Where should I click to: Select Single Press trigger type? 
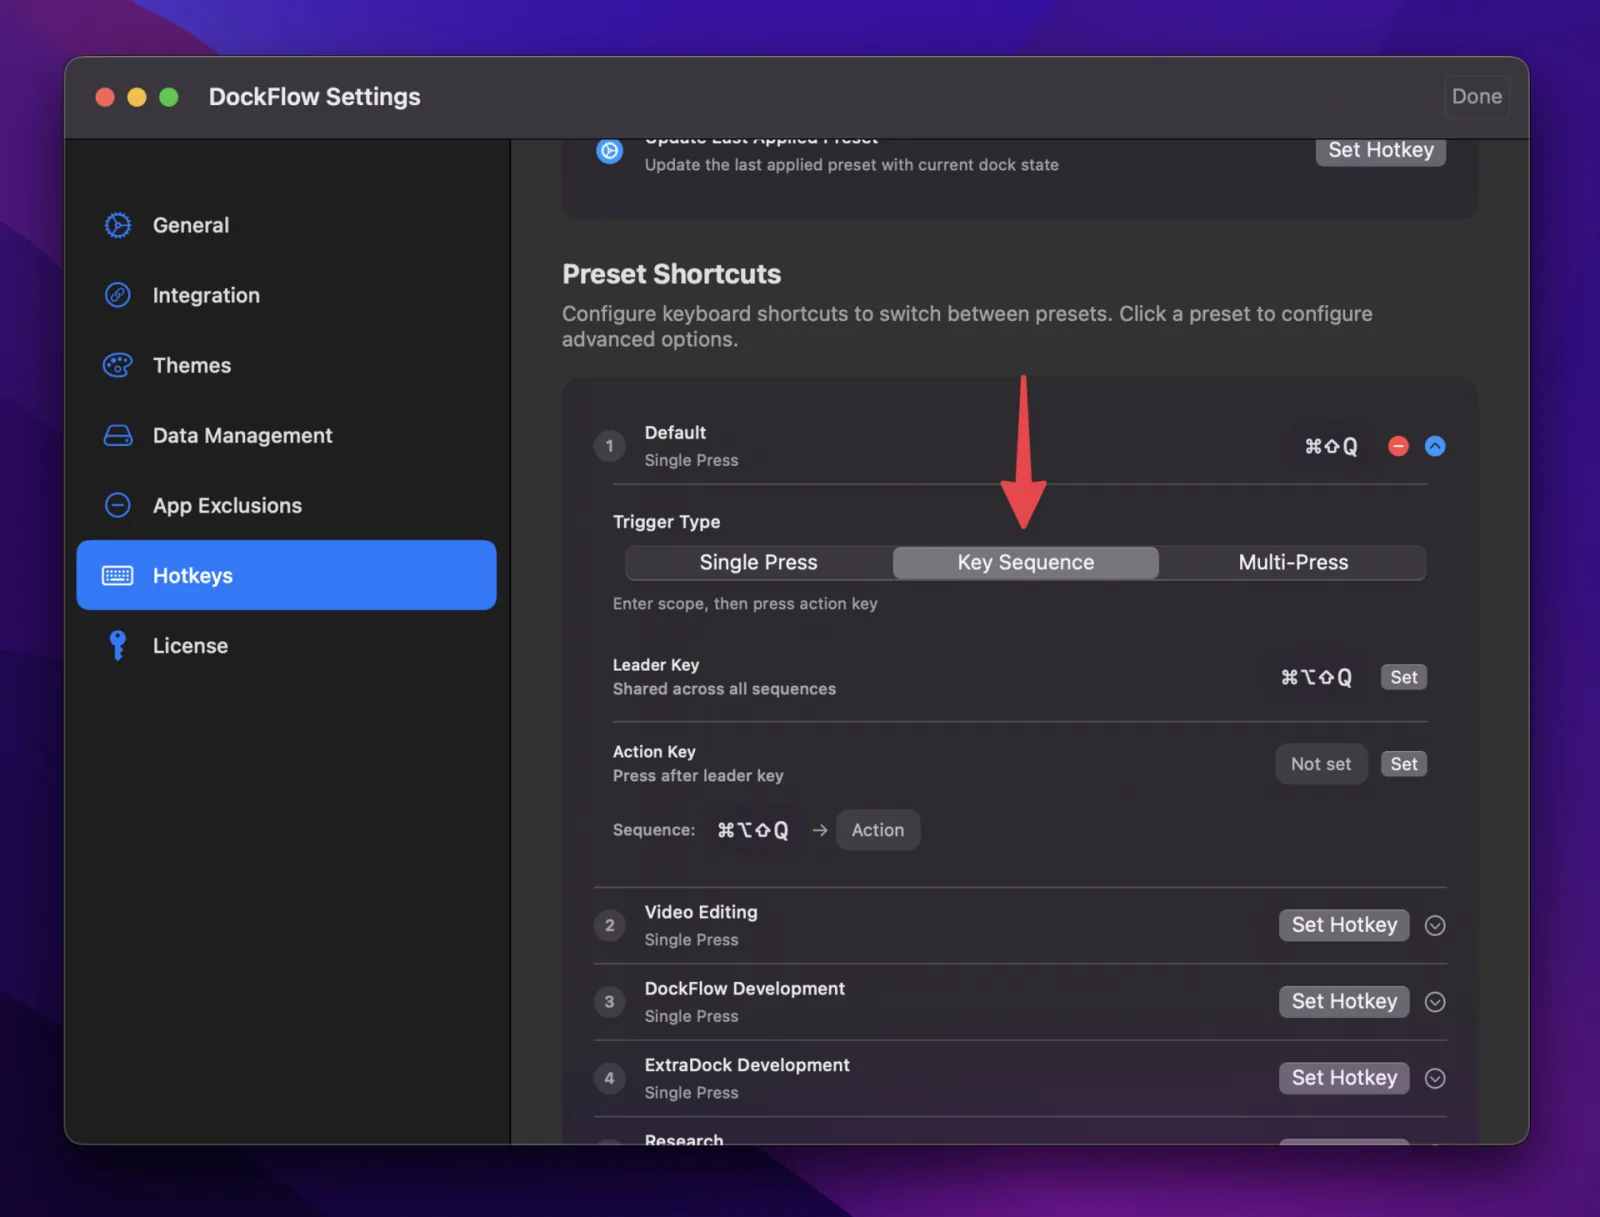coord(758,562)
